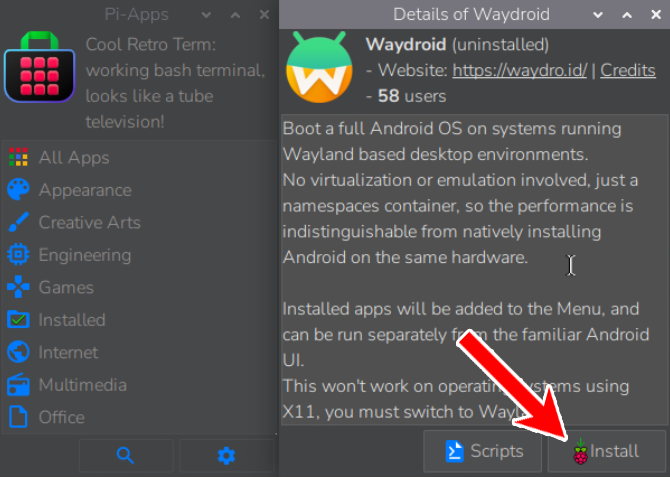The width and height of the screenshot is (670, 477).
Task: Install Waydroid with the Install button
Action: point(606,452)
